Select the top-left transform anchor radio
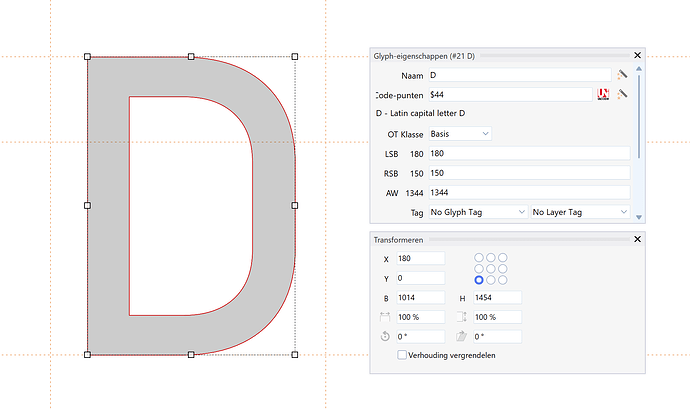The image size is (690, 409). point(479,258)
